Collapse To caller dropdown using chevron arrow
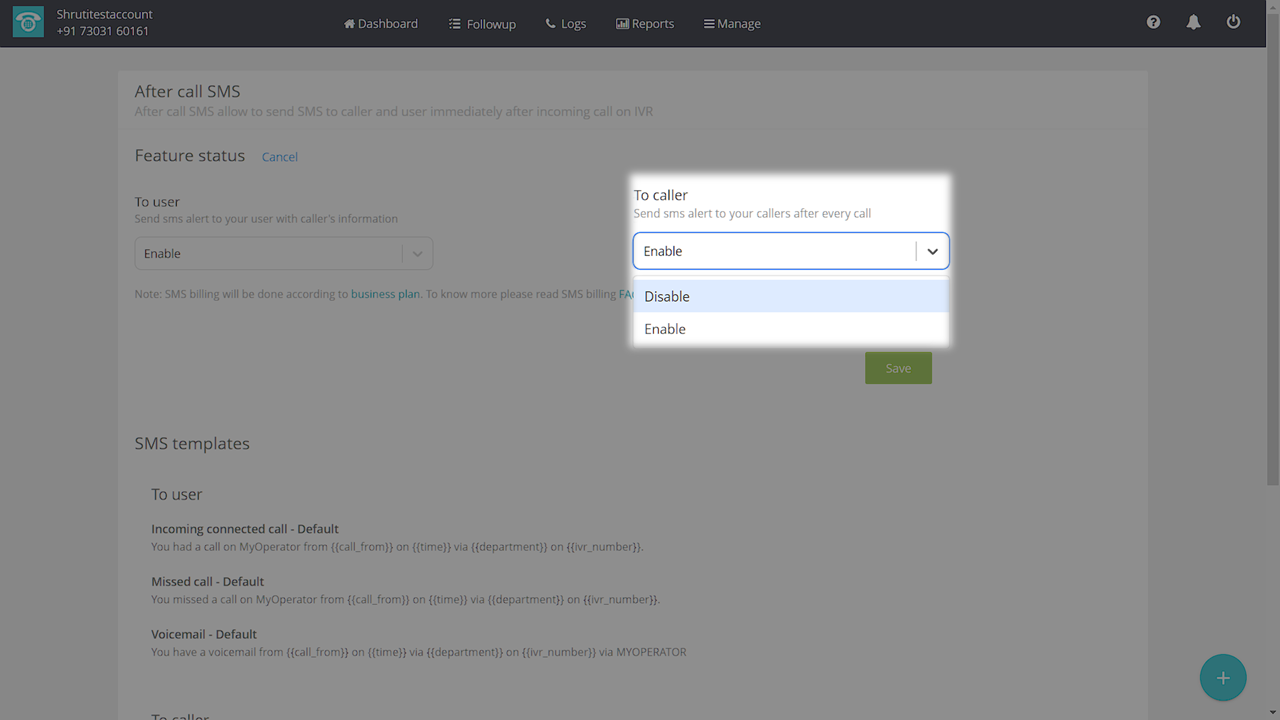This screenshot has width=1280, height=720. pyautogui.click(x=932, y=252)
